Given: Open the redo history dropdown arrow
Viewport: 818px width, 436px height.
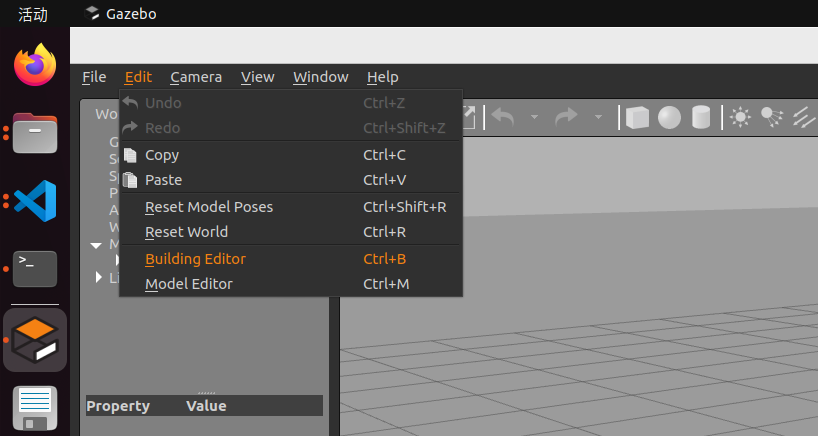Looking at the screenshot, I should 598,117.
